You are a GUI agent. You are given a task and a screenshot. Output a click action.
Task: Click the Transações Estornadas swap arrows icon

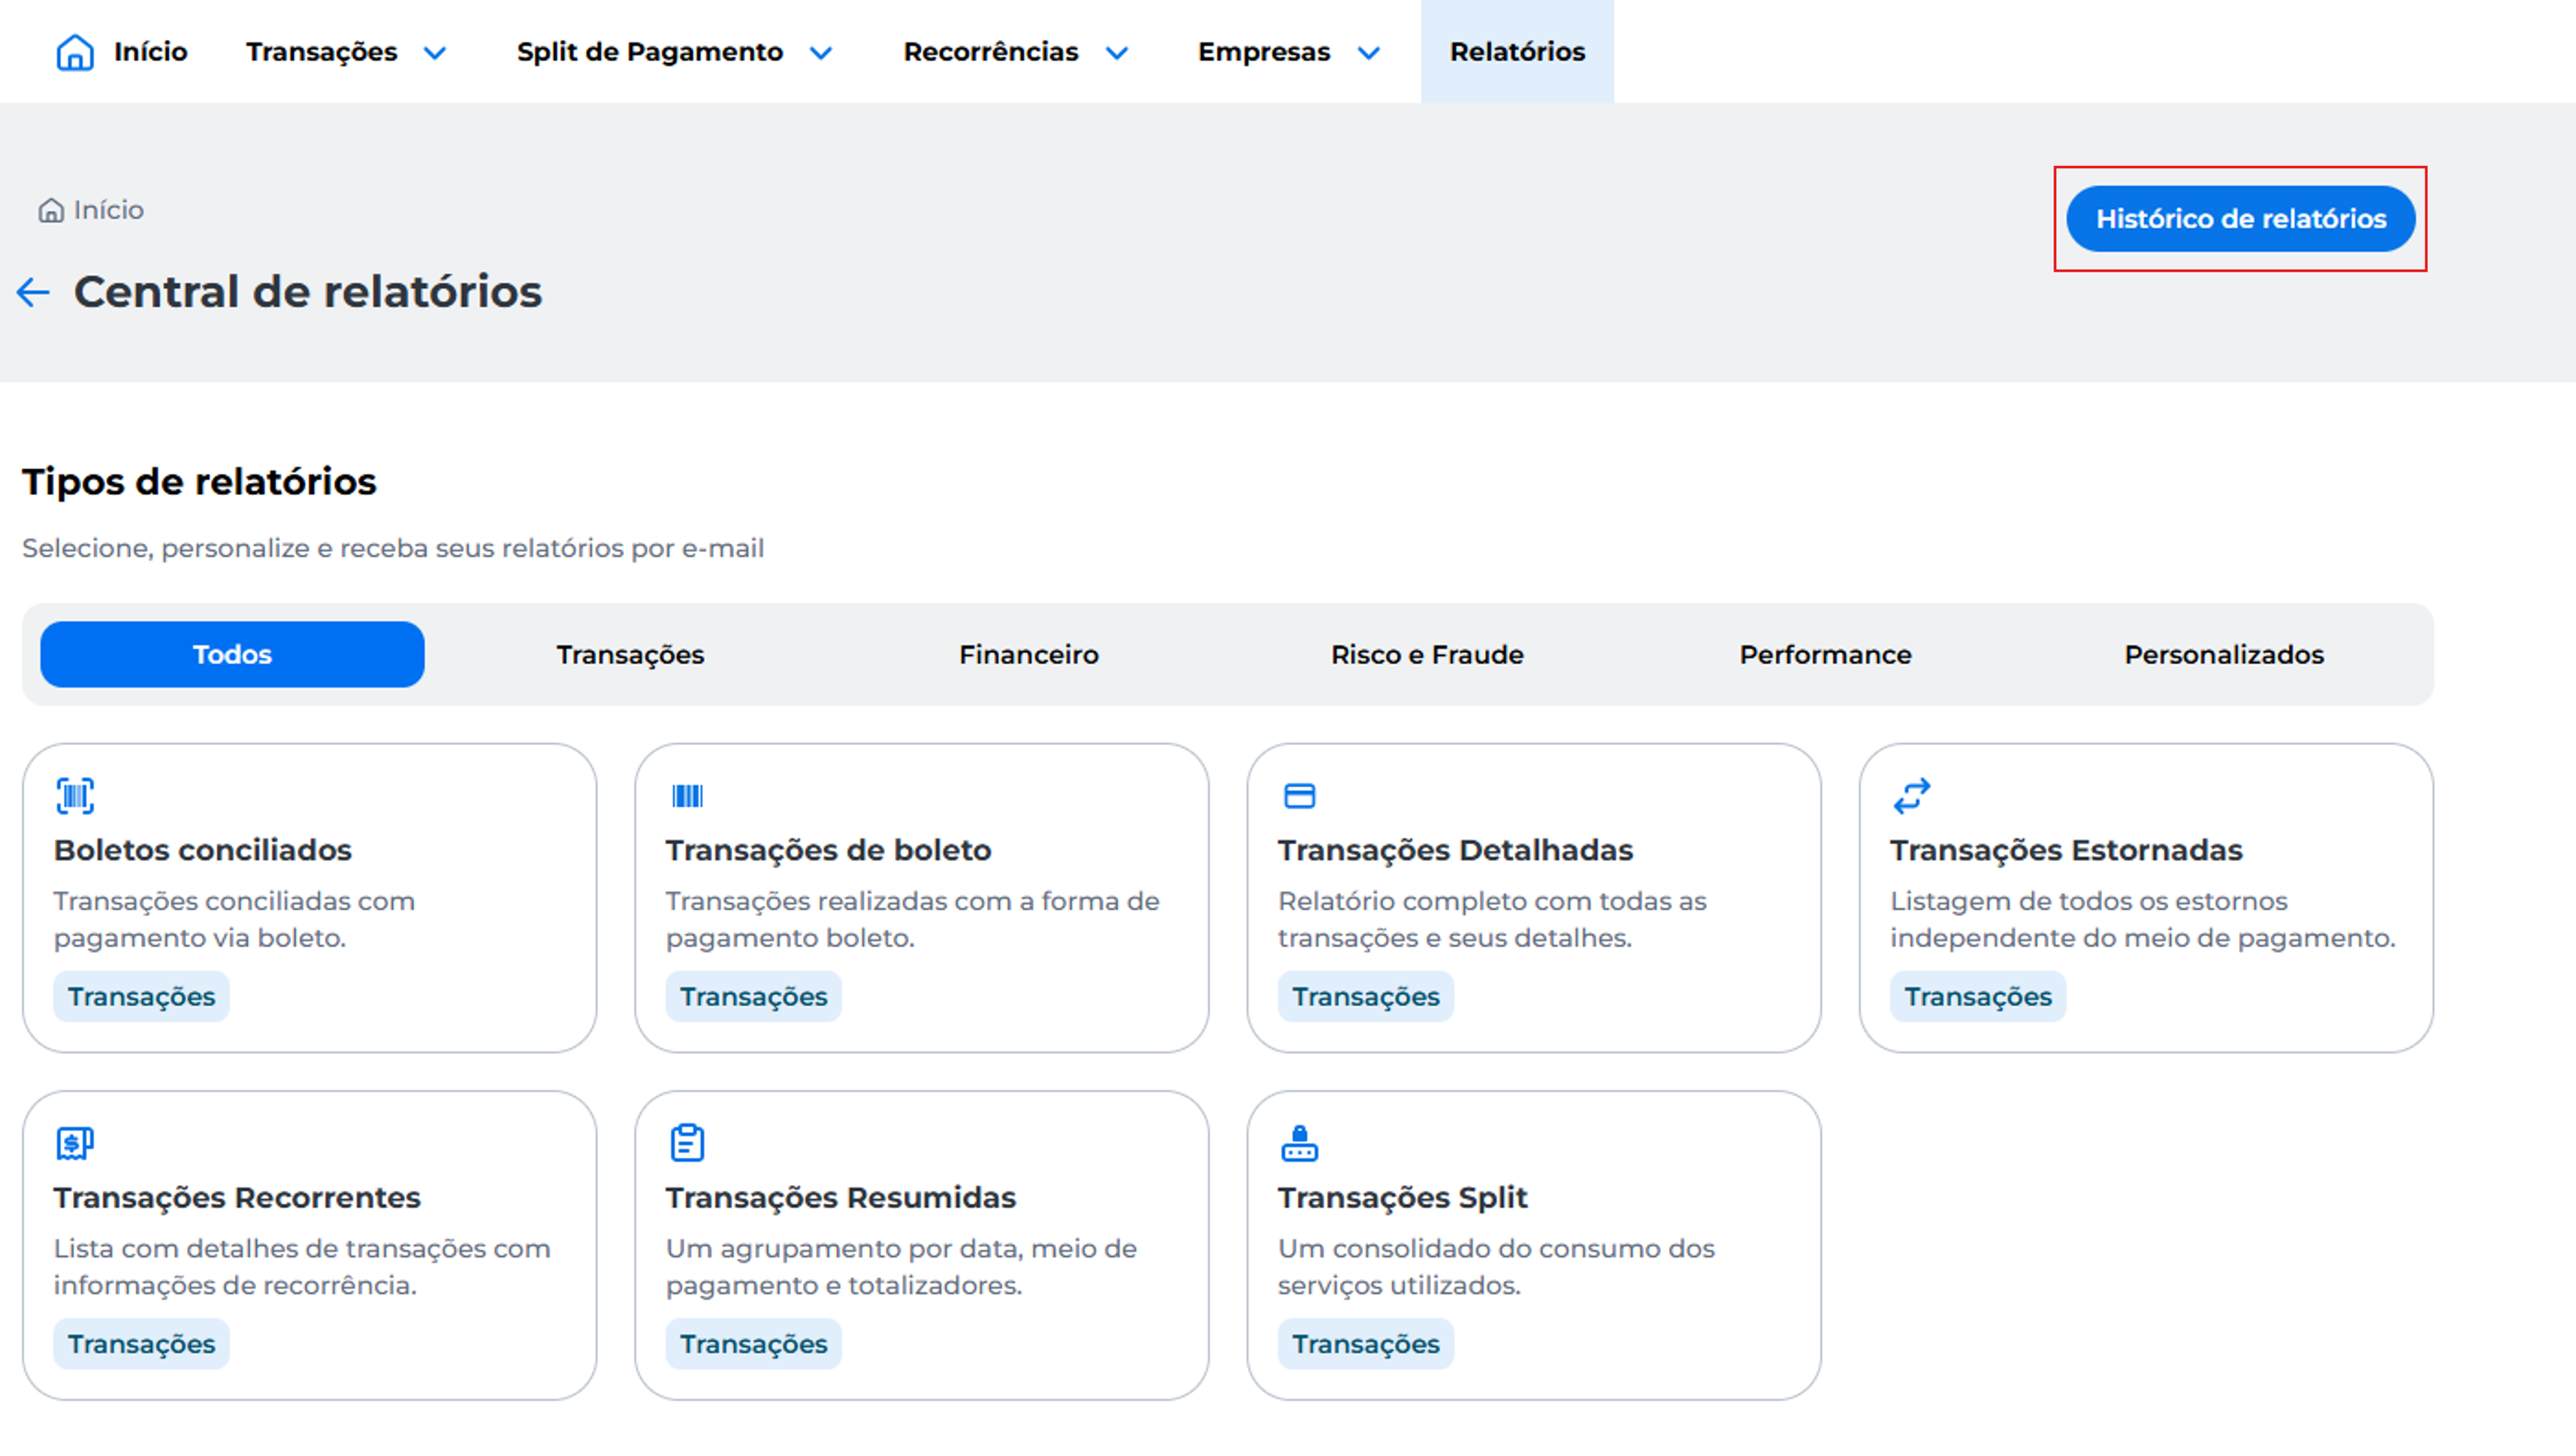click(x=1911, y=796)
